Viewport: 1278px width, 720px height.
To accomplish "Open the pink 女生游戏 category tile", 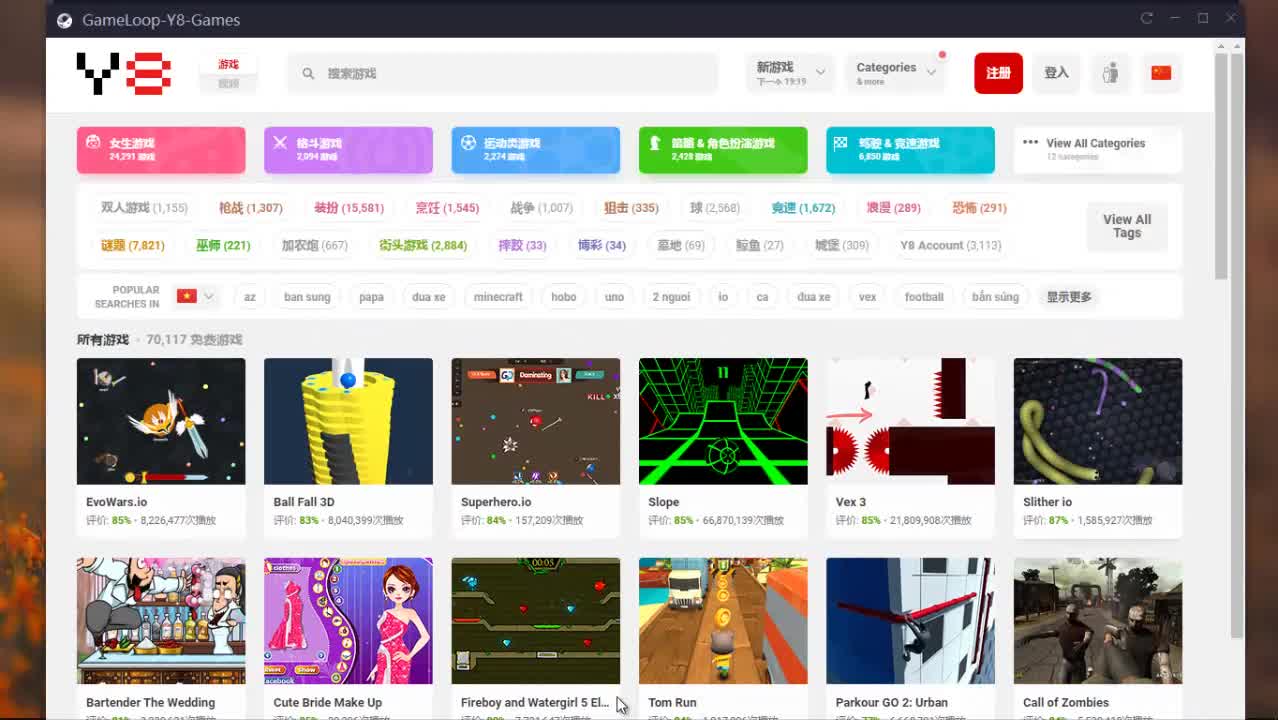I will pyautogui.click(x=161, y=150).
